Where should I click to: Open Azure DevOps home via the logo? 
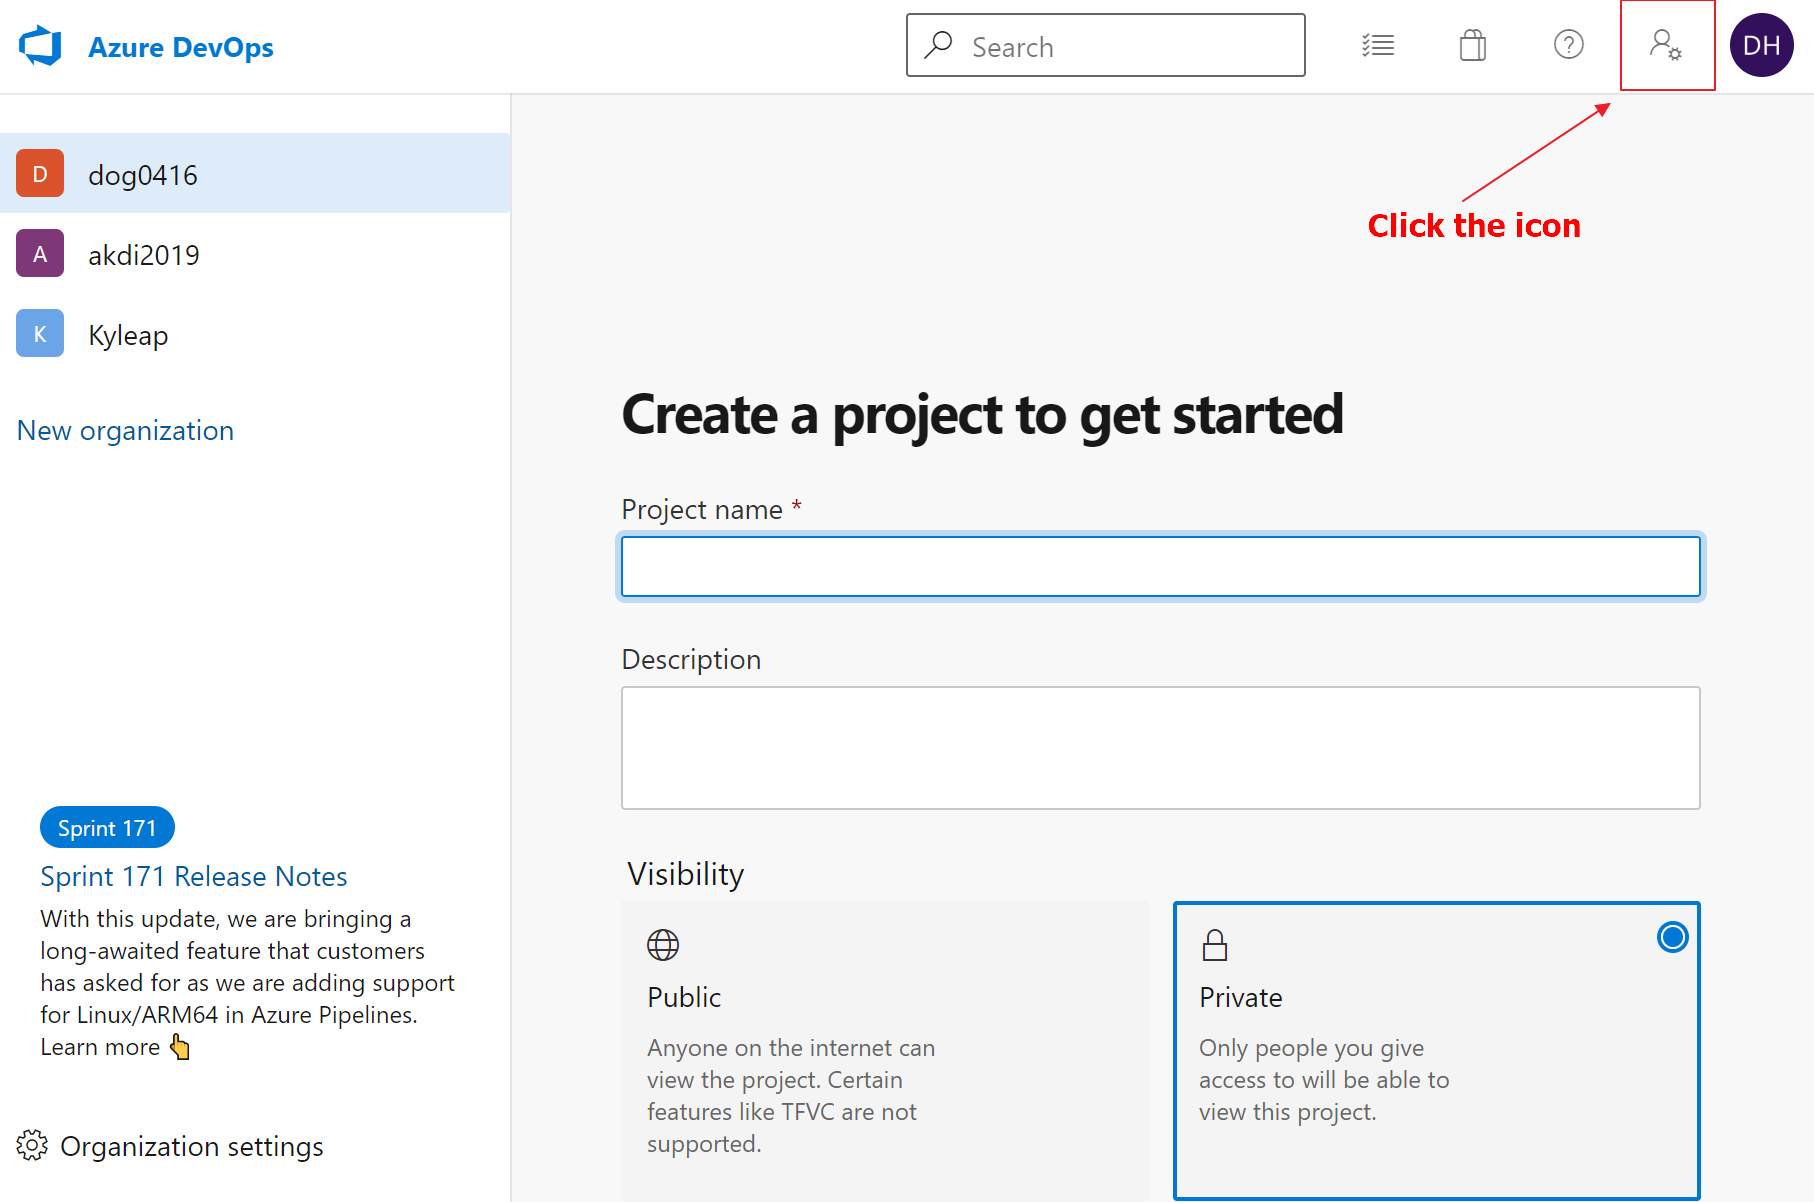(x=40, y=45)
